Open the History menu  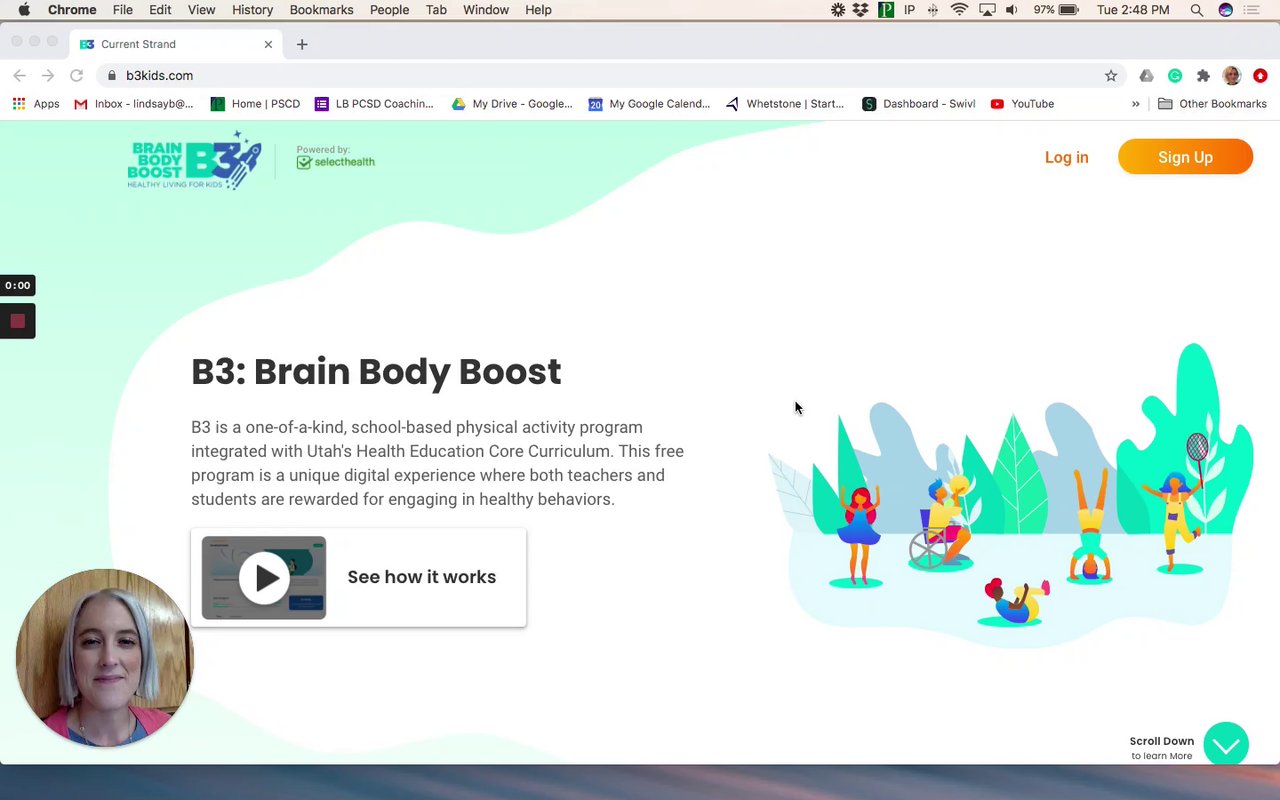click(252, 10)
